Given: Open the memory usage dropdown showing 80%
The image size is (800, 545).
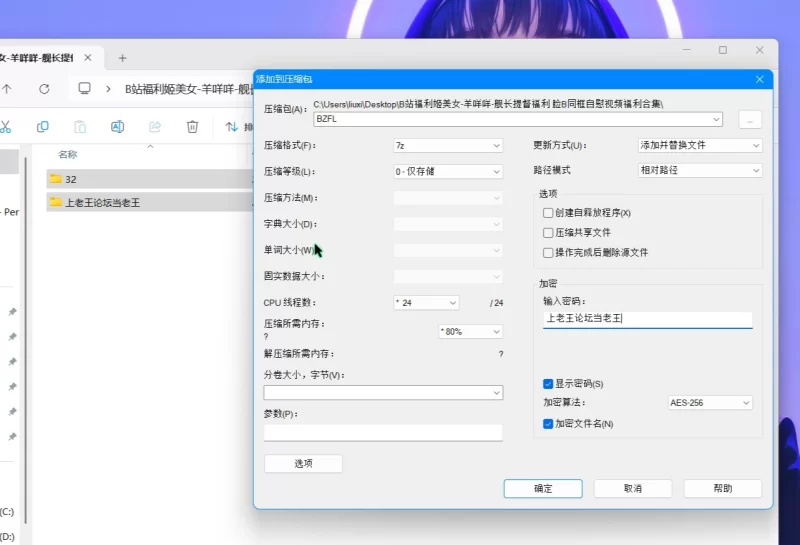Looking at the screenshot, I should [470, 332].
